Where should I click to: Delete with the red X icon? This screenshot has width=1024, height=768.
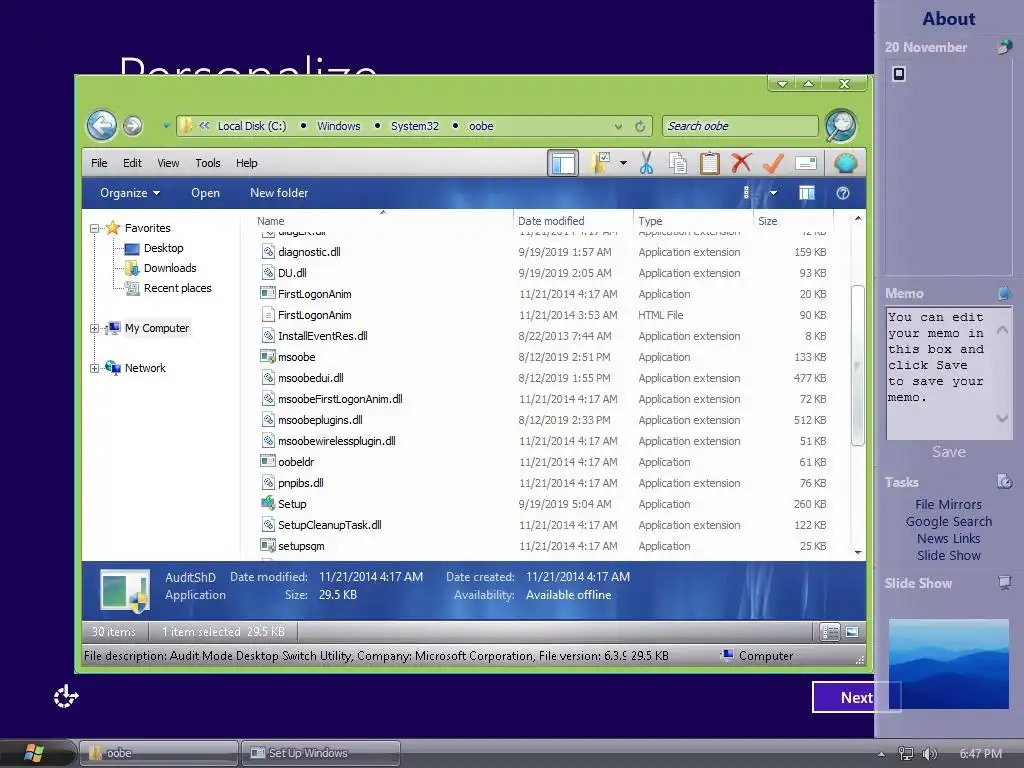tap(741, 163)
